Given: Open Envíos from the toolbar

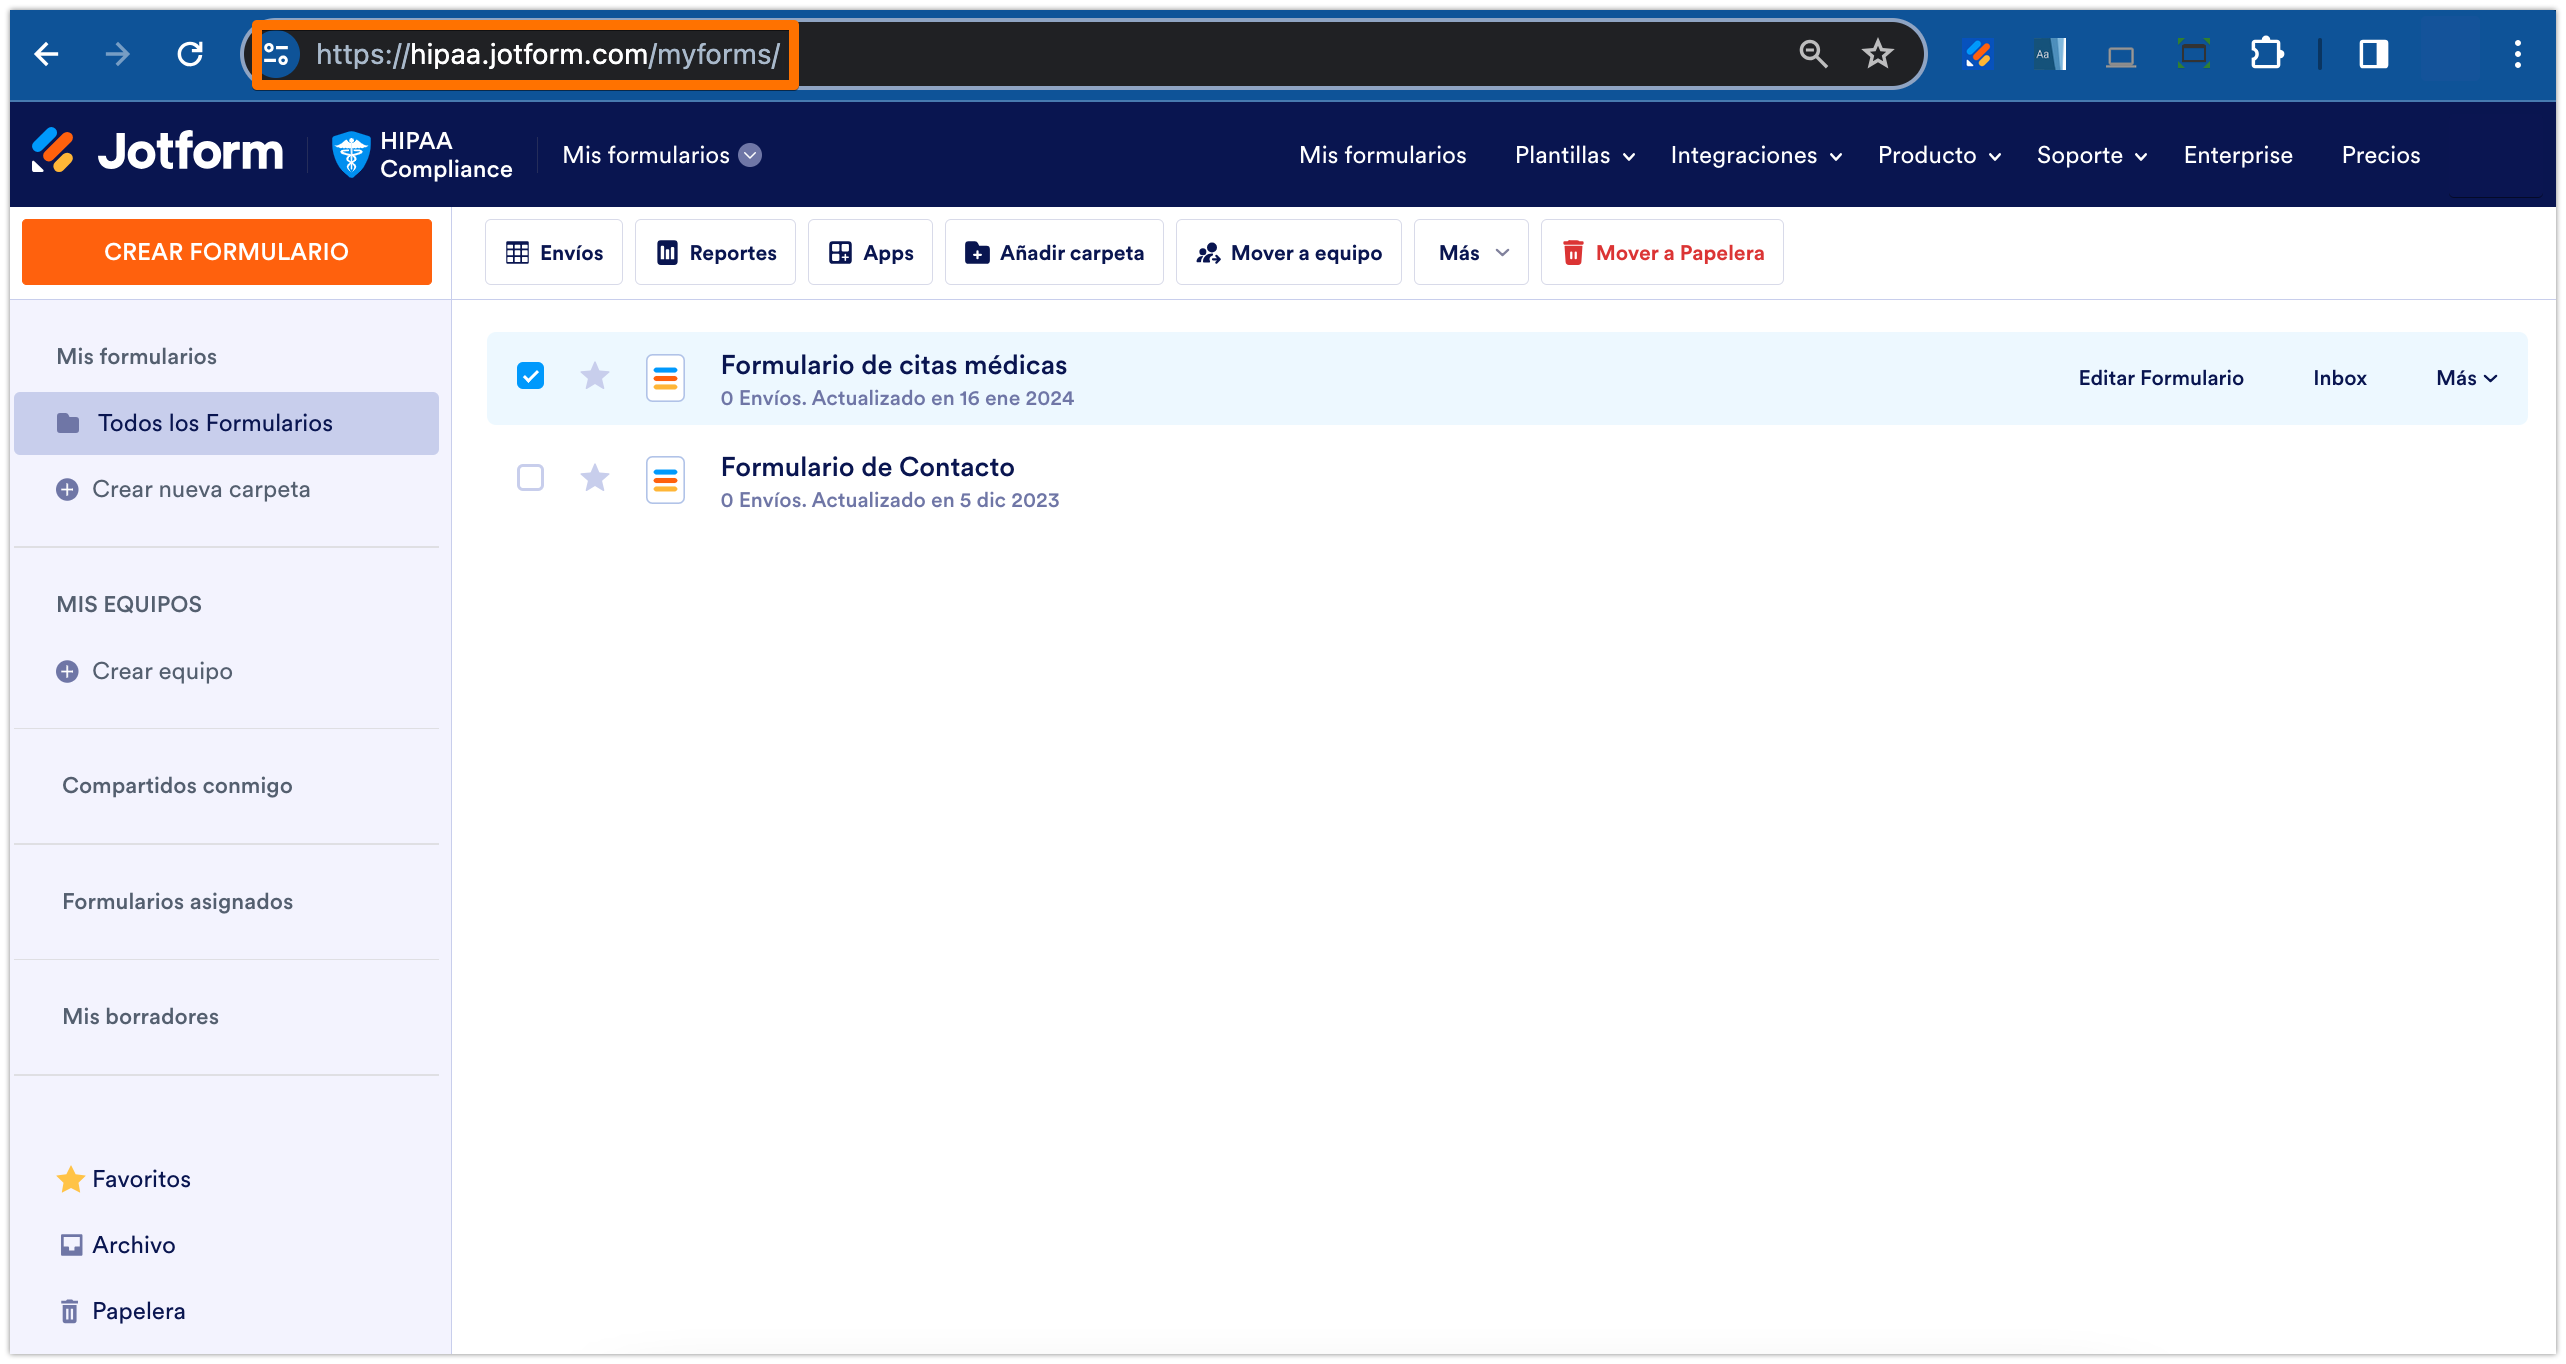Looking at the screenshot, I should 554,253.
